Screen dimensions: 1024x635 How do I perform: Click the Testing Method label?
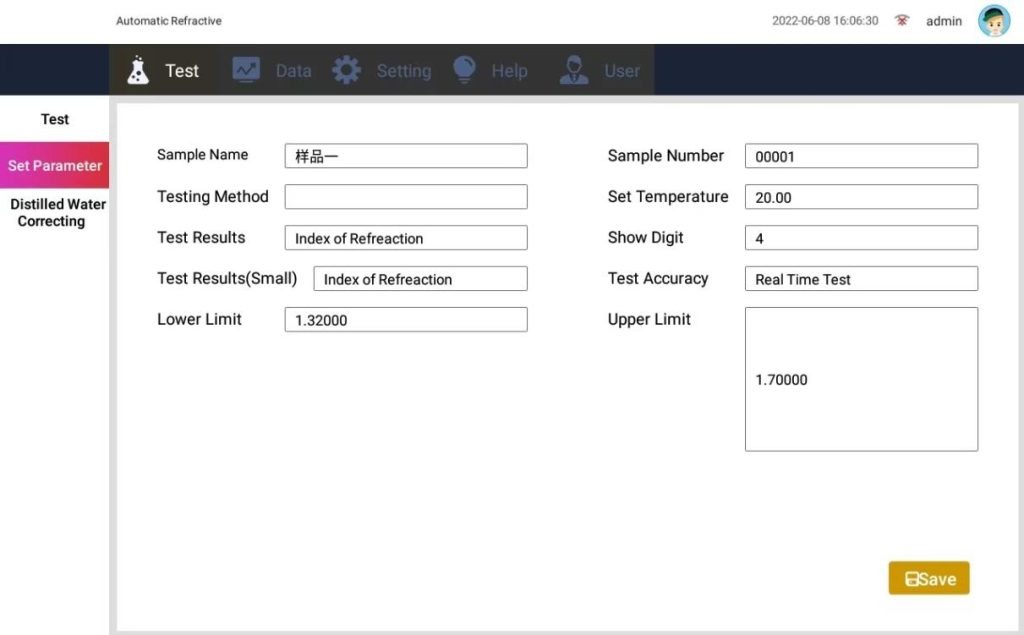[x=213, y=197]
